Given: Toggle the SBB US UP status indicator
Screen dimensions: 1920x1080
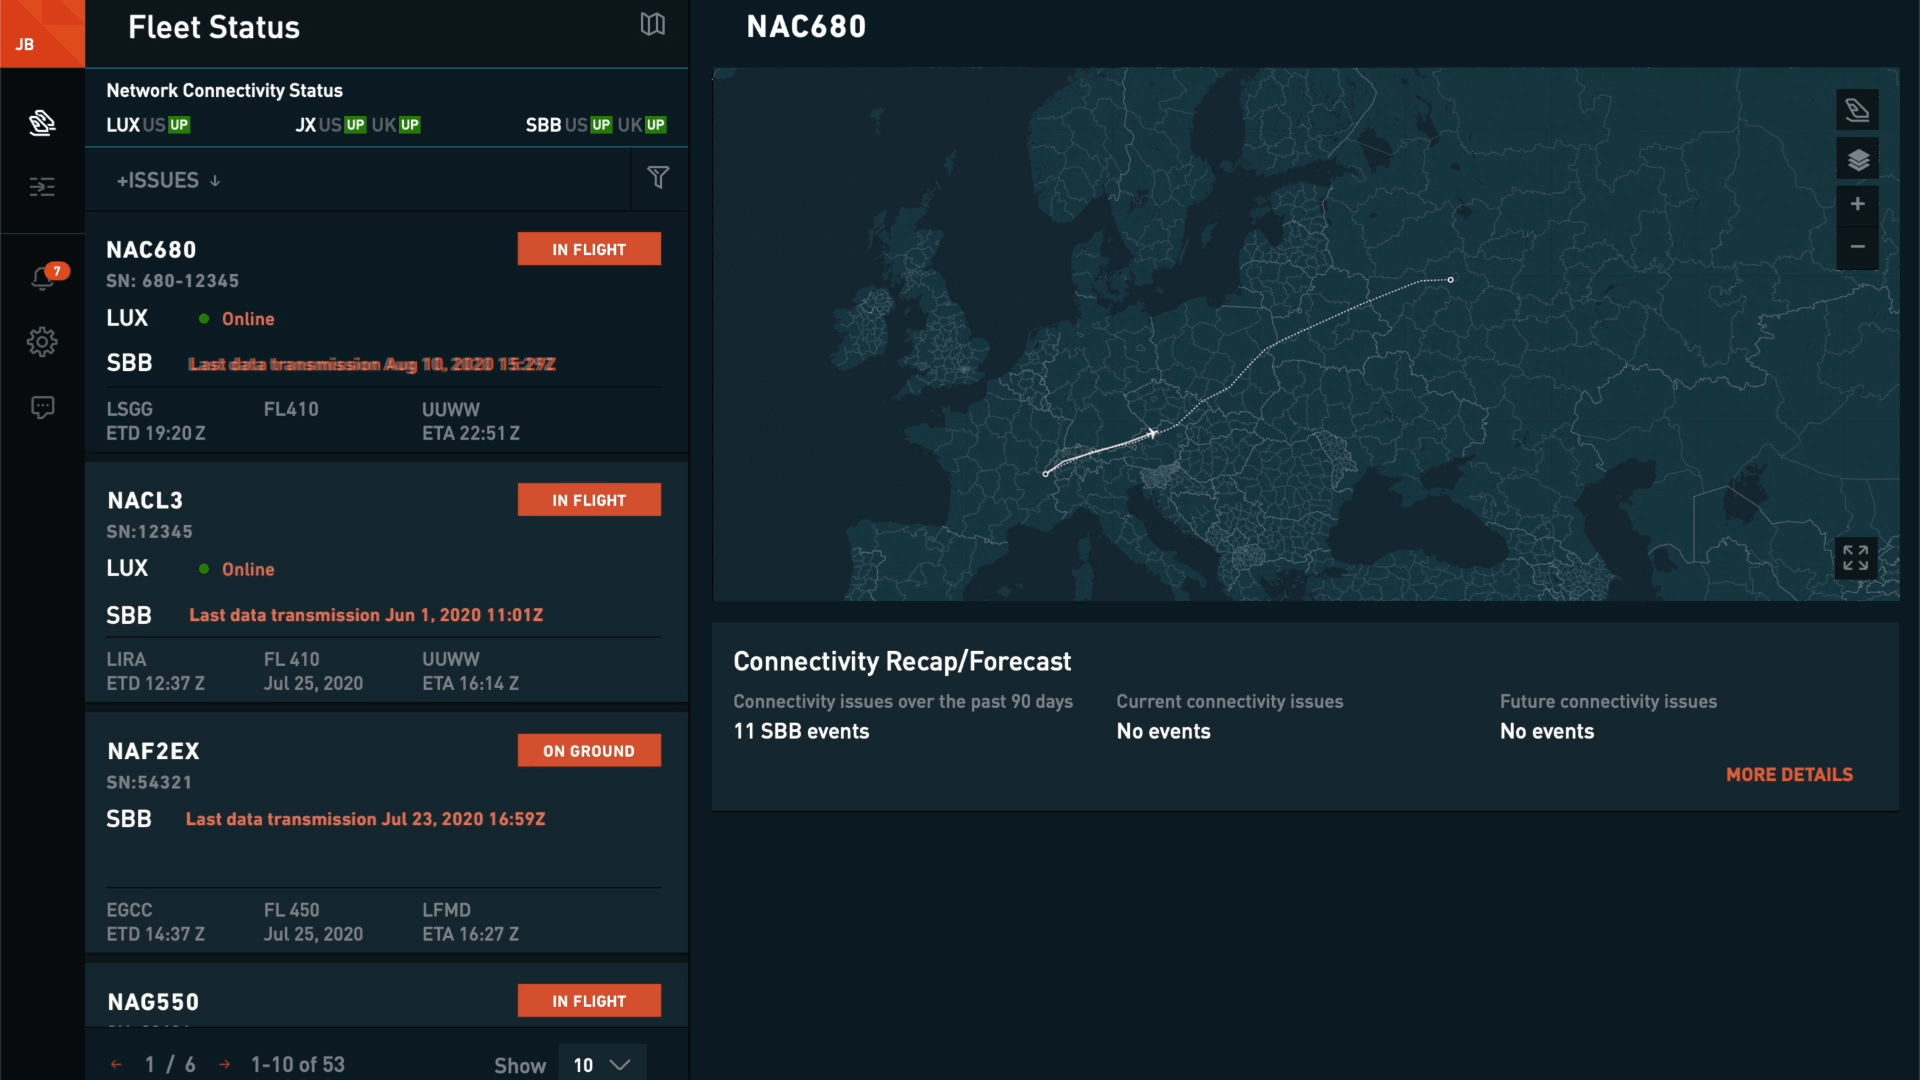Looking at the screenshot, I should pos(600,125).
